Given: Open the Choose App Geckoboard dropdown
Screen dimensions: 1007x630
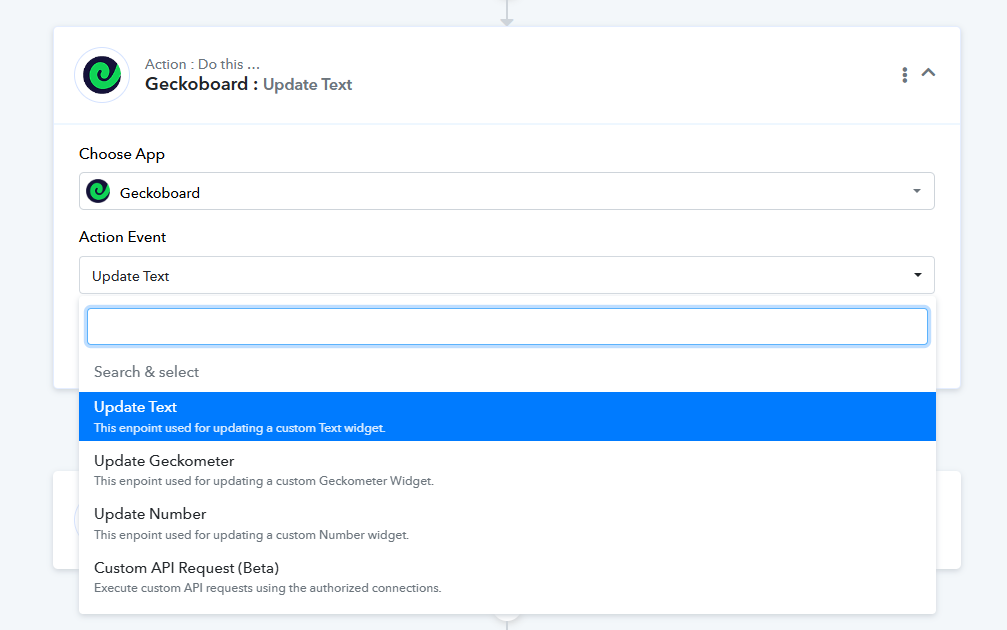Looking at the screenshot, I should coord(506,191).
